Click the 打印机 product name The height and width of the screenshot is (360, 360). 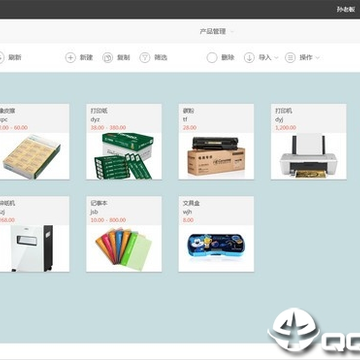coord(284,111)
